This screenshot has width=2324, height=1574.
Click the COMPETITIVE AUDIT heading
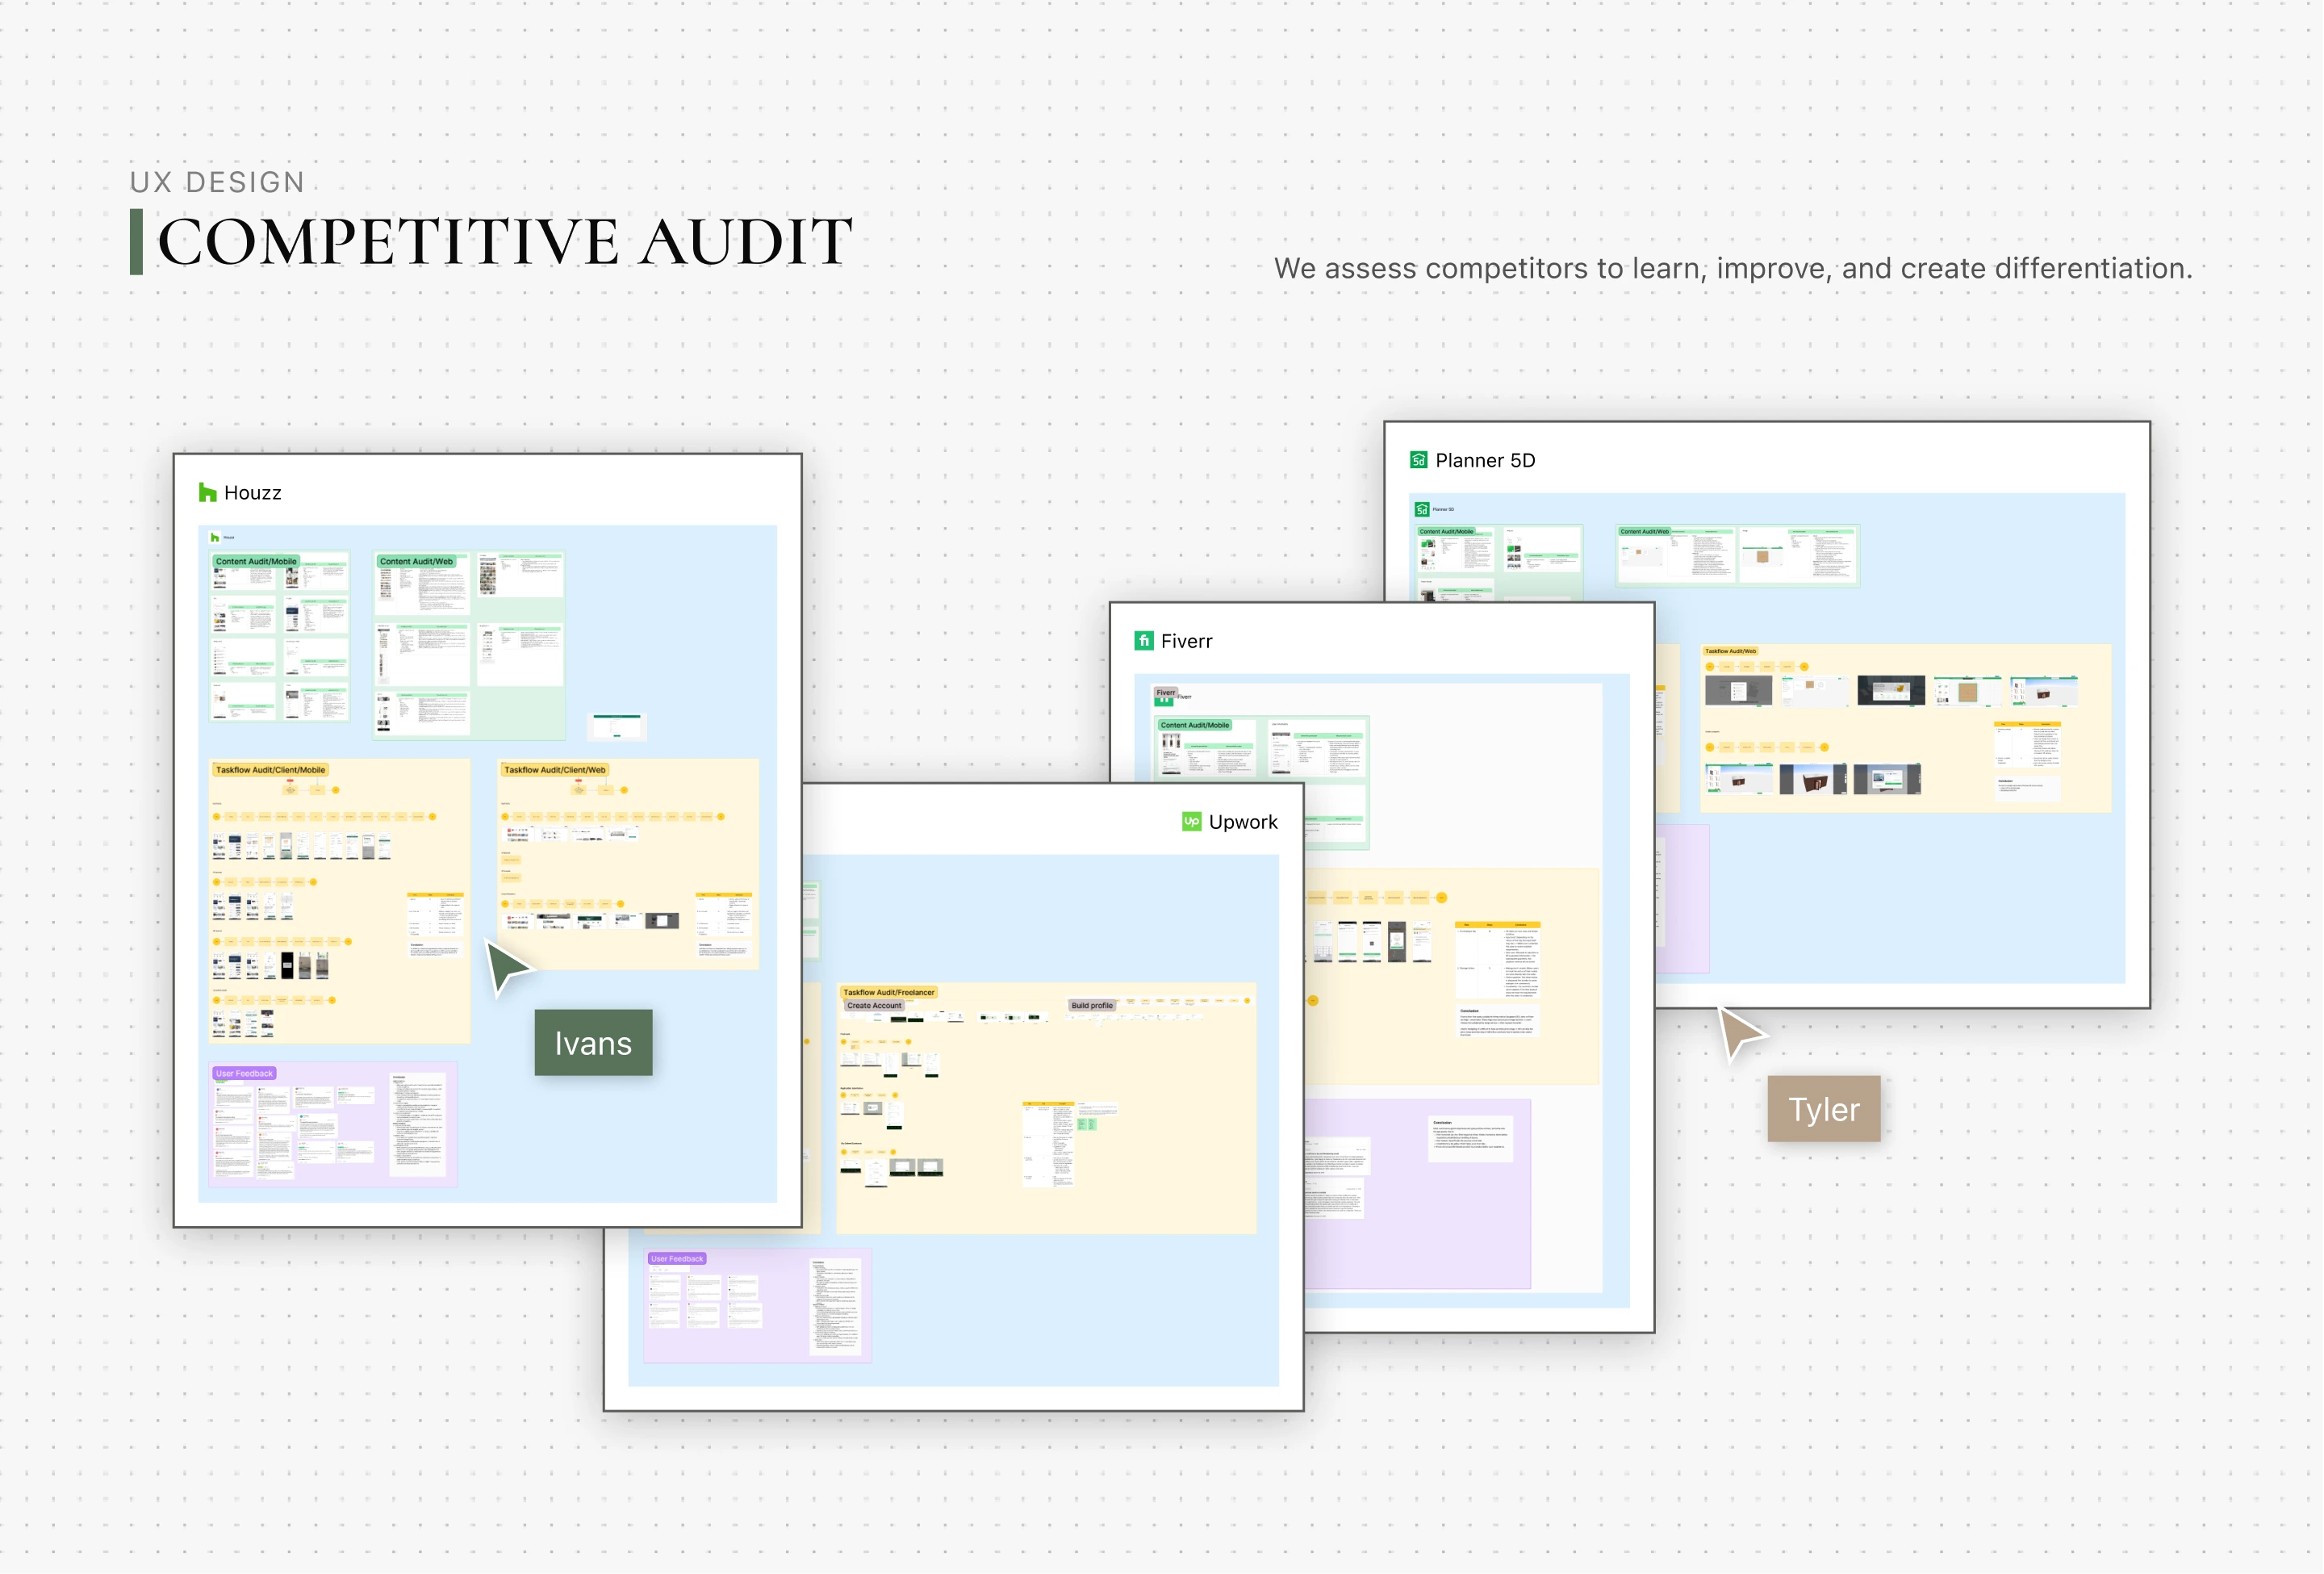pos(505,242)
